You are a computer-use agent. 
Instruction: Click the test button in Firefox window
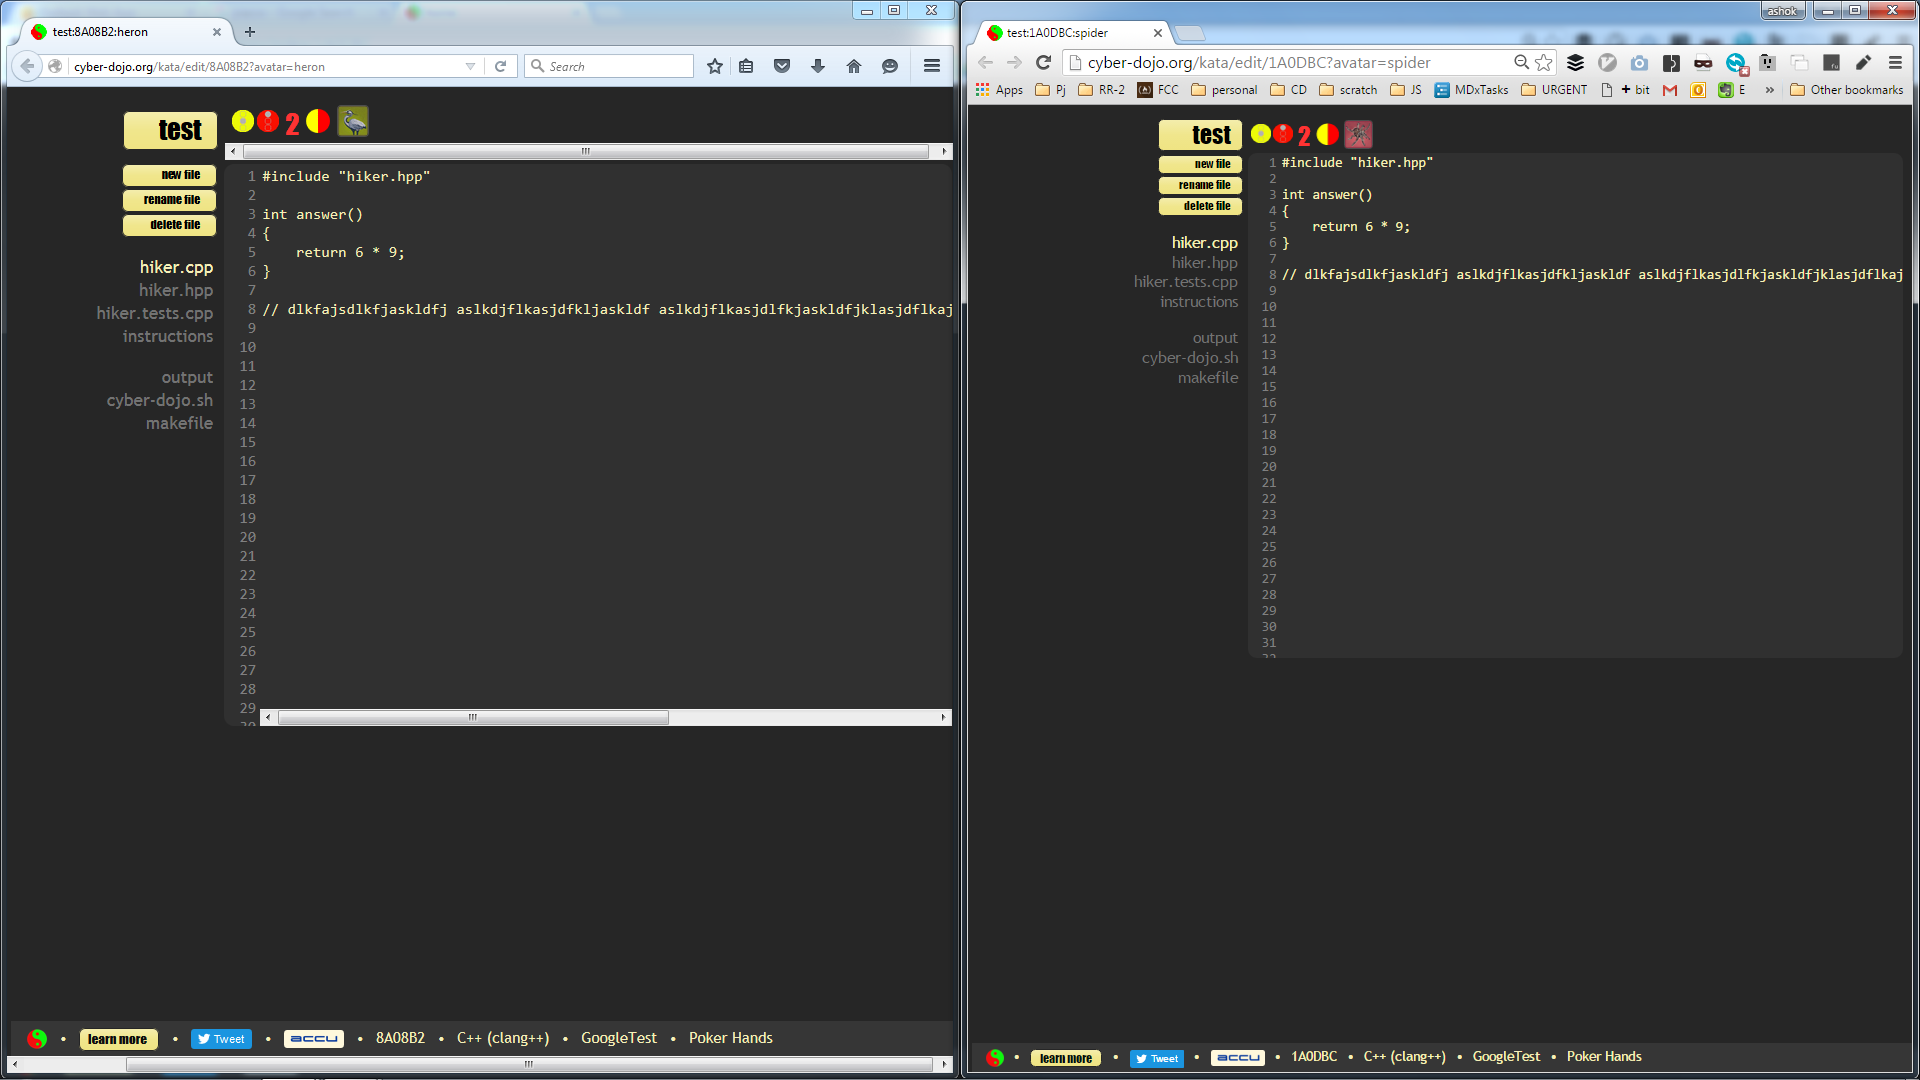click(x=170, y=130)
